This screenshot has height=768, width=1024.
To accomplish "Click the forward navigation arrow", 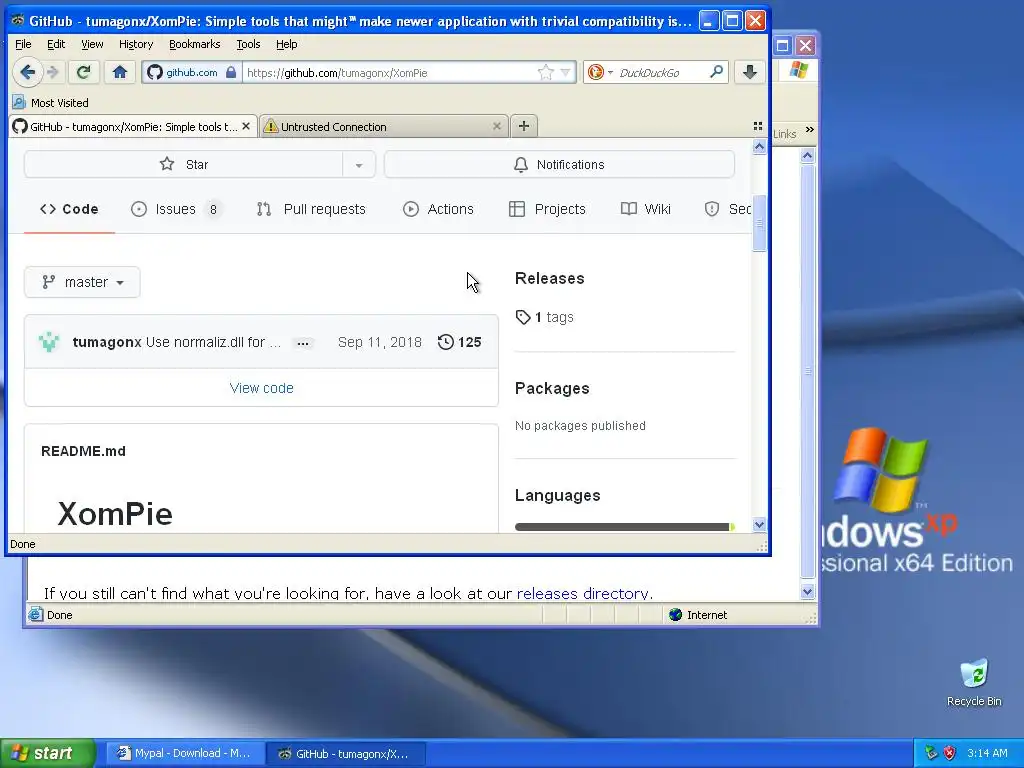I will tap(54, 72).
